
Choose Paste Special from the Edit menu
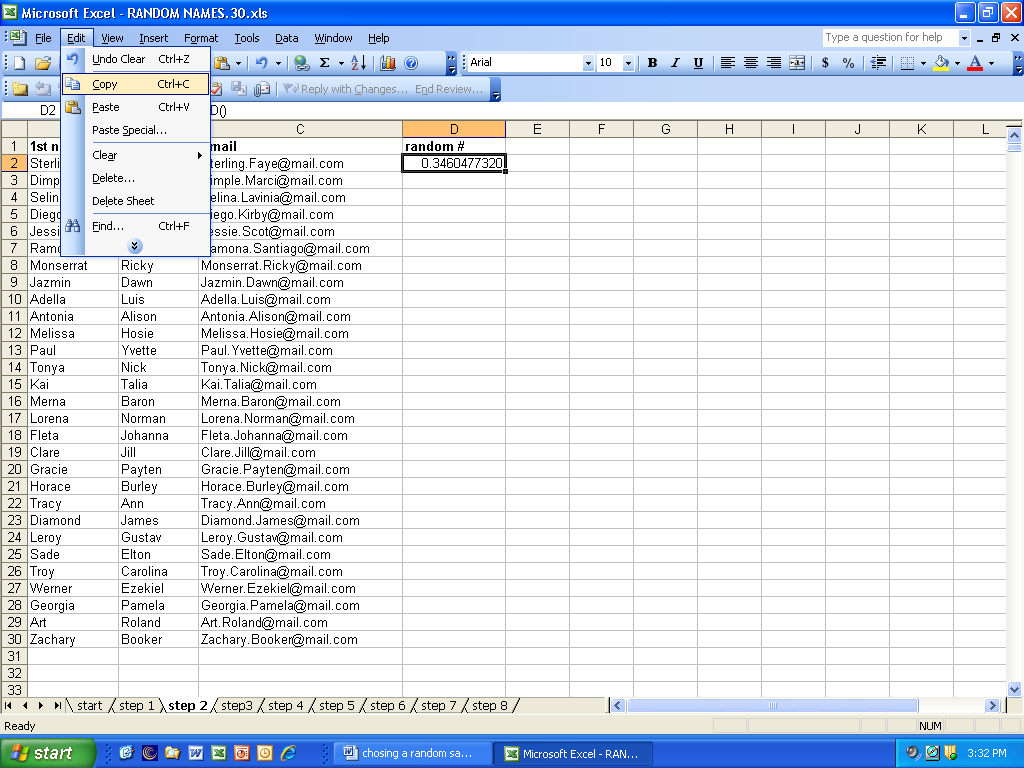[136, 130]
